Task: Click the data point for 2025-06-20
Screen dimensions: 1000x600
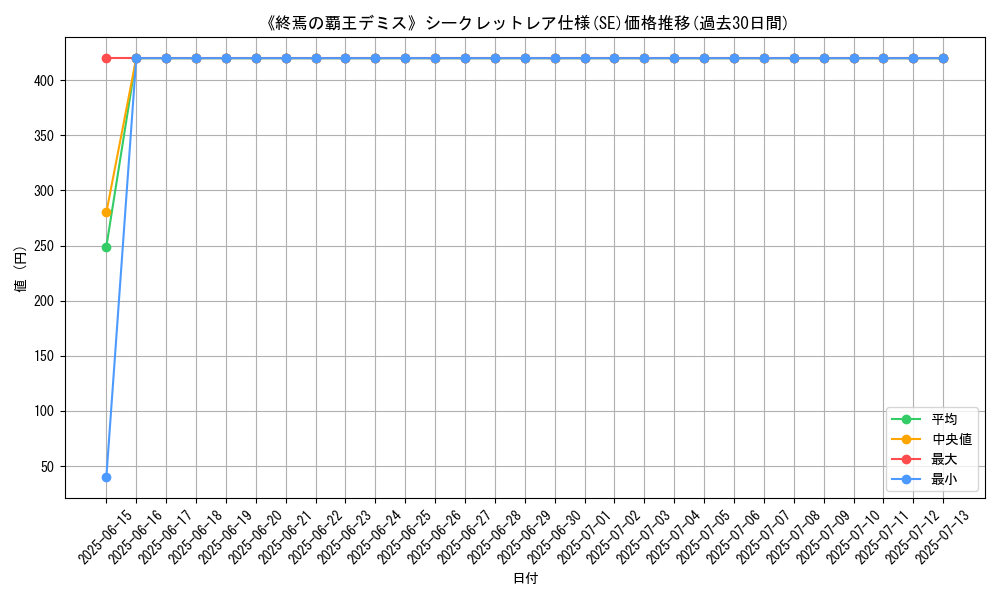Action: tap(256, 59)
